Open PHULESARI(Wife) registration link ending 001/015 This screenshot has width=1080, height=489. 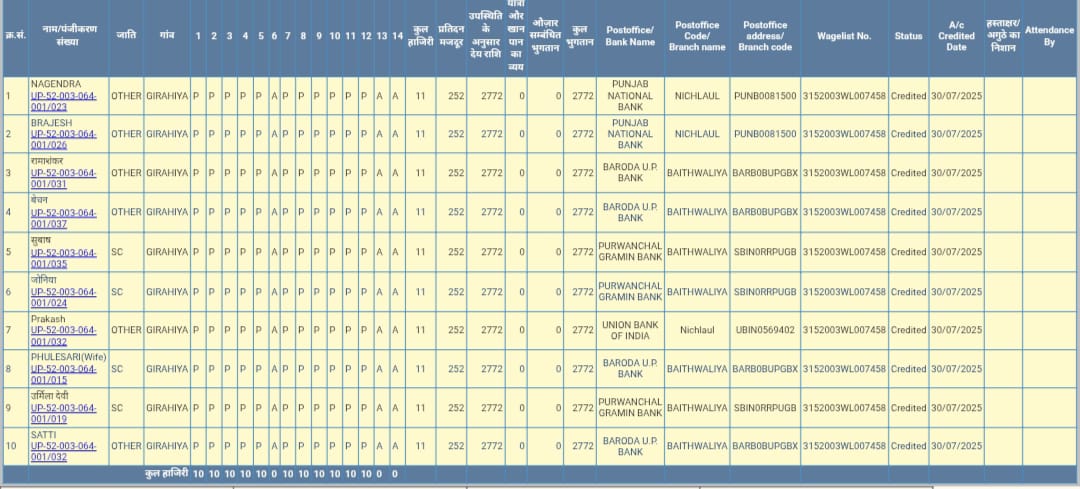63,374
